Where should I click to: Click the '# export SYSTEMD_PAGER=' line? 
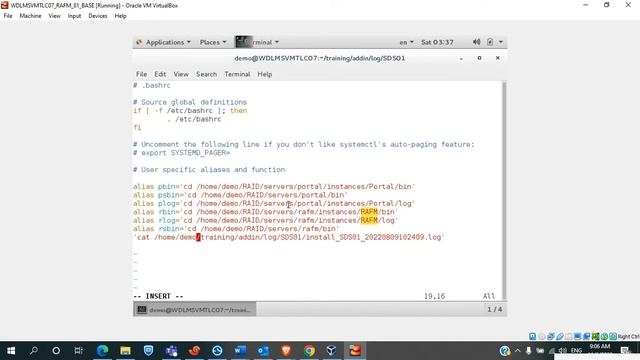pos(182,153)
